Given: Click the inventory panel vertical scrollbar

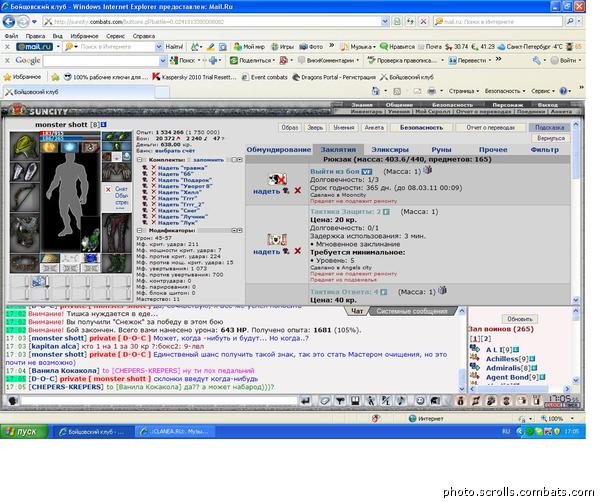Looking at the screenshot, I should (576, 210).
